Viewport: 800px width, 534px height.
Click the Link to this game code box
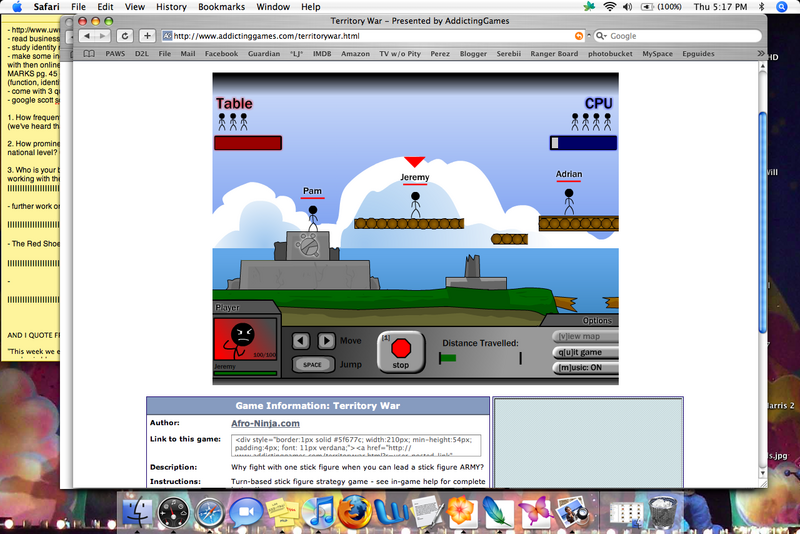pyautogui.click(x=356, y=445)
